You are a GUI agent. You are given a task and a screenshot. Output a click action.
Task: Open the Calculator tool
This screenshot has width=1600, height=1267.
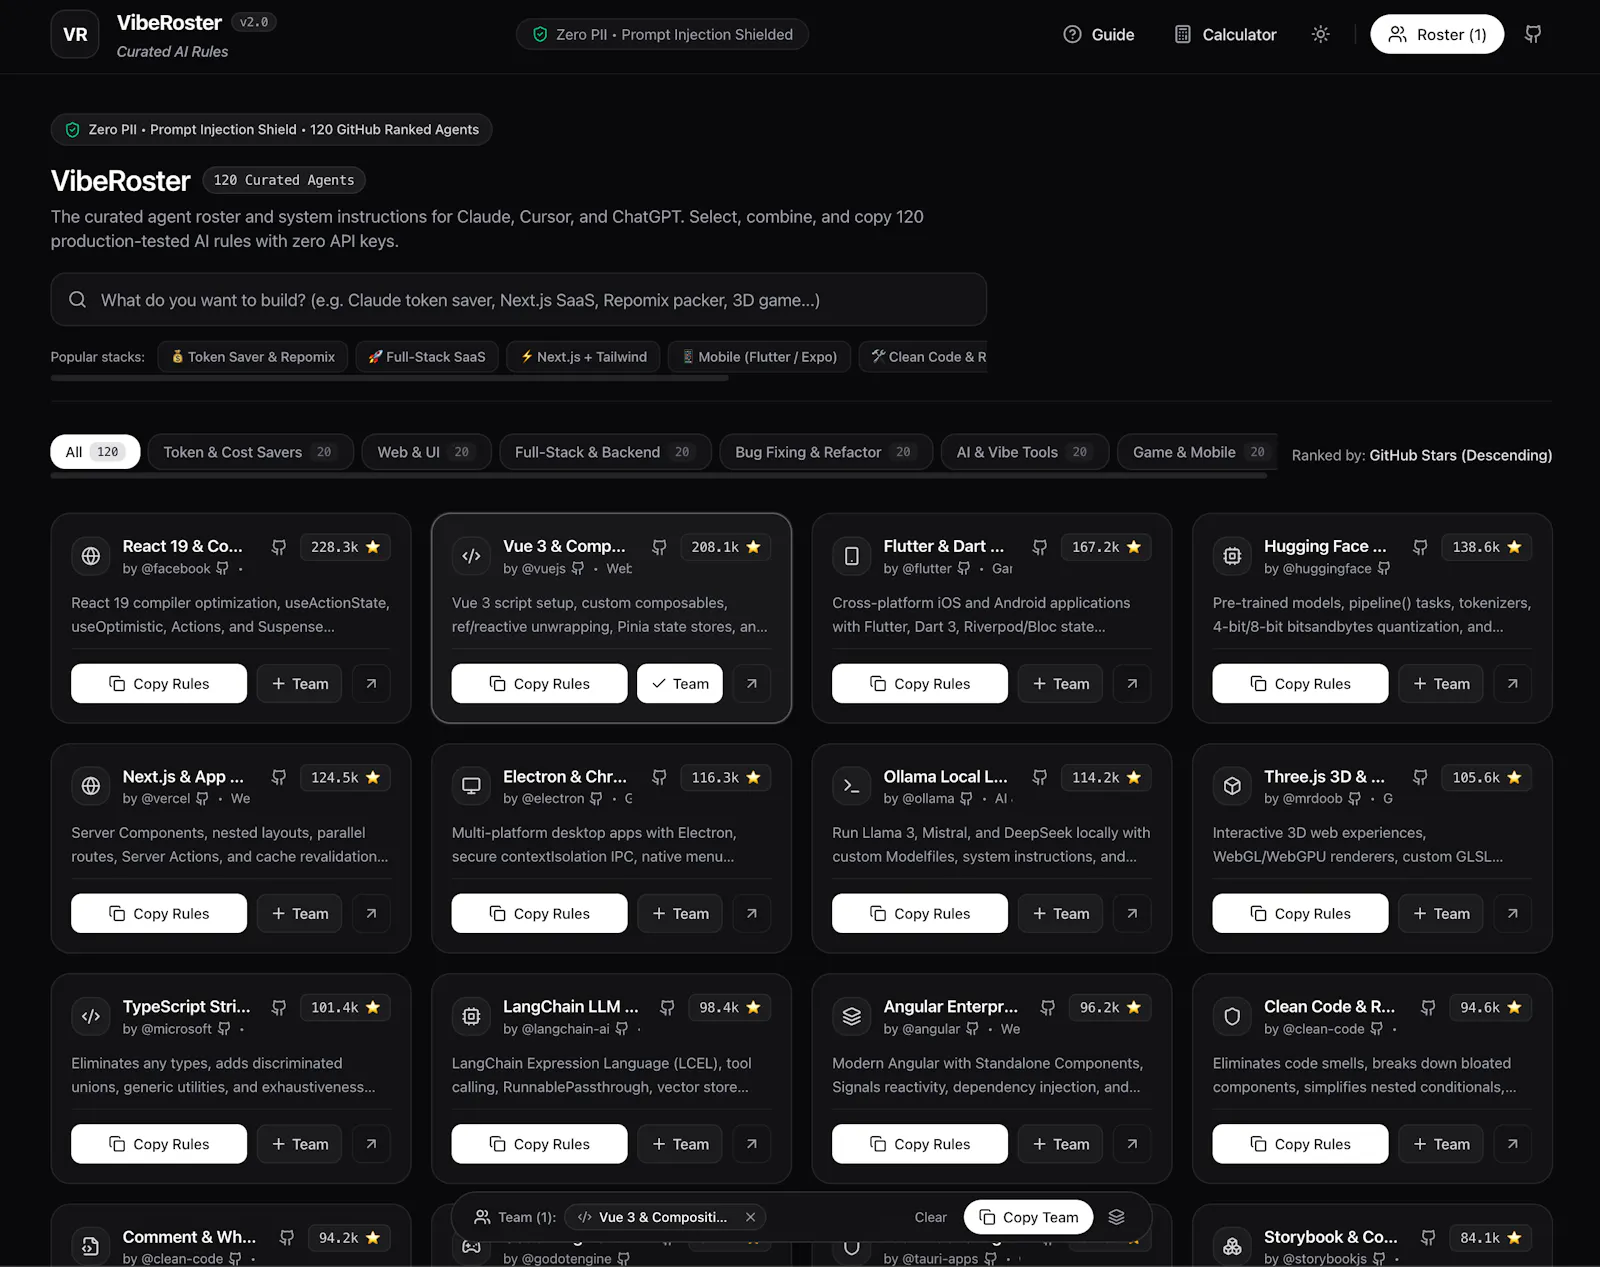pyautogui.click(x=1225, y=34)
